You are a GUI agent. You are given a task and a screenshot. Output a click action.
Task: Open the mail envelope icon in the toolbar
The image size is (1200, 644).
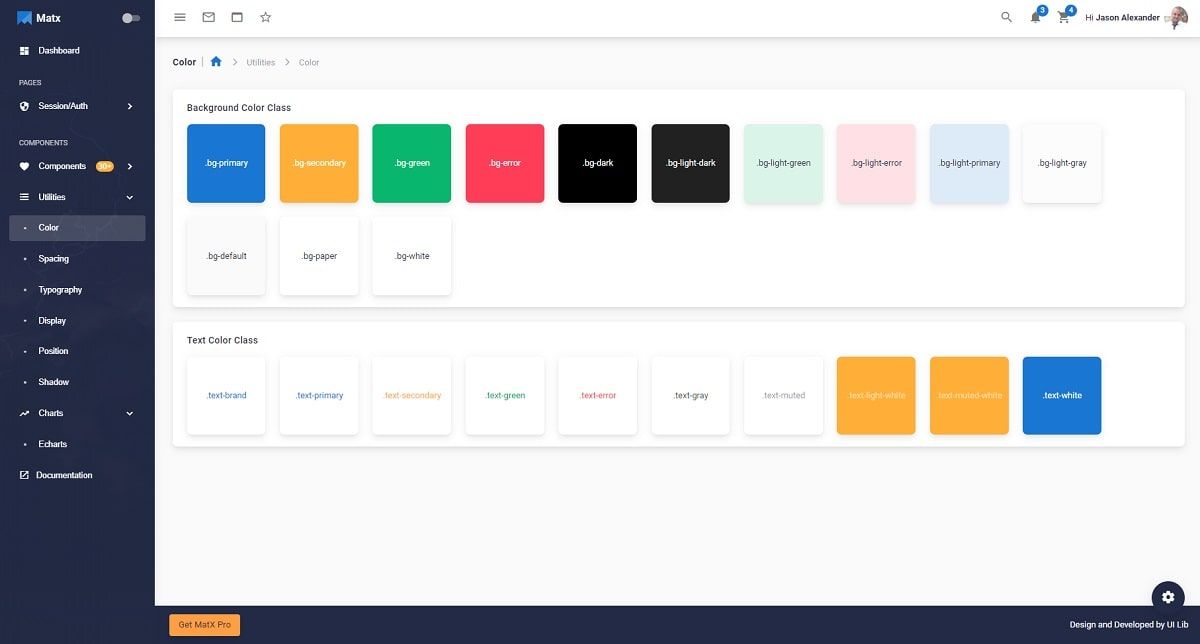click(x=208, y=17)
